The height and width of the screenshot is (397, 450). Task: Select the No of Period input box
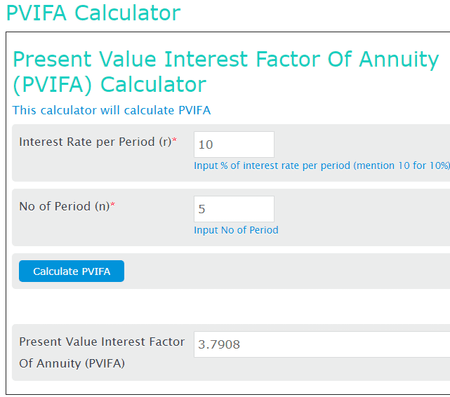click(x=234, y=209)
